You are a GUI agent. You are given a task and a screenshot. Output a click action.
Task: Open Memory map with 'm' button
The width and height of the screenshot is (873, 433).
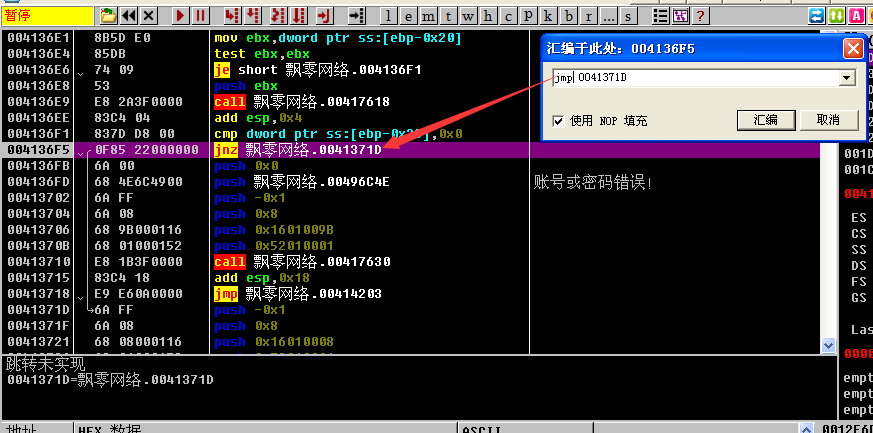point(429,16)
